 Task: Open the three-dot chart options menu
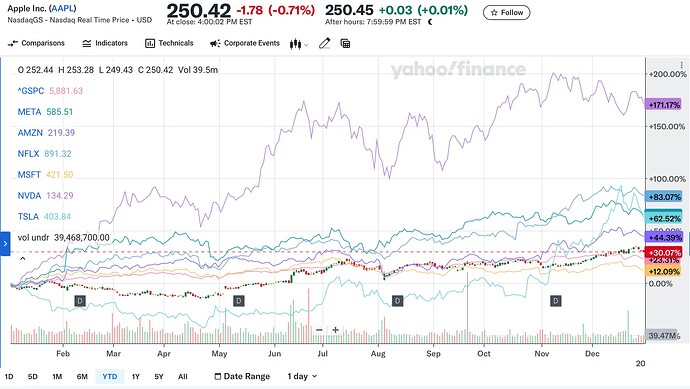click(681, 66)
